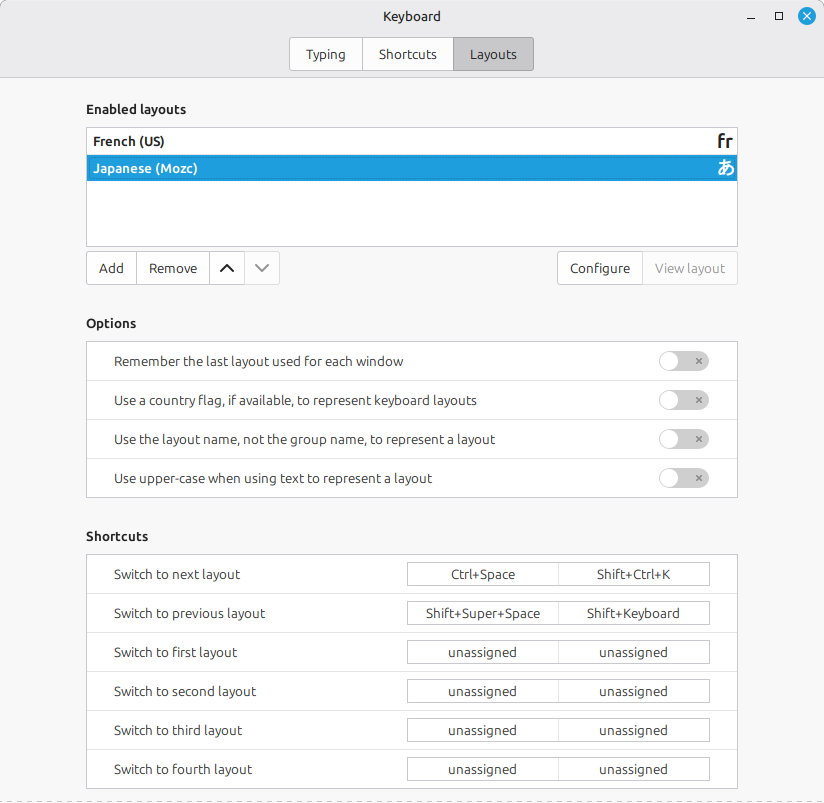The height and width of the screenshot is (803, 824).
Task: Toggle country flag for keyboard layouts
Action: [x=684, y=400]
